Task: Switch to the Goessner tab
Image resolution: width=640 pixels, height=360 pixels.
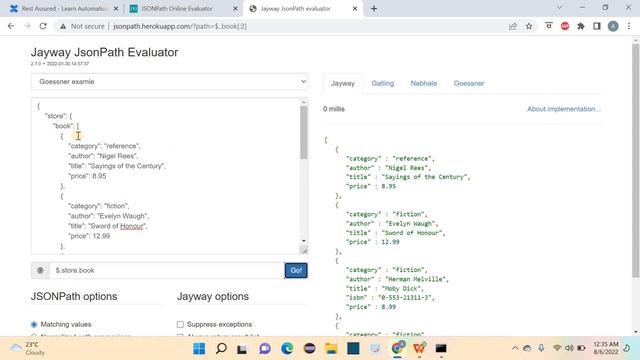Action: click(469, 83)
